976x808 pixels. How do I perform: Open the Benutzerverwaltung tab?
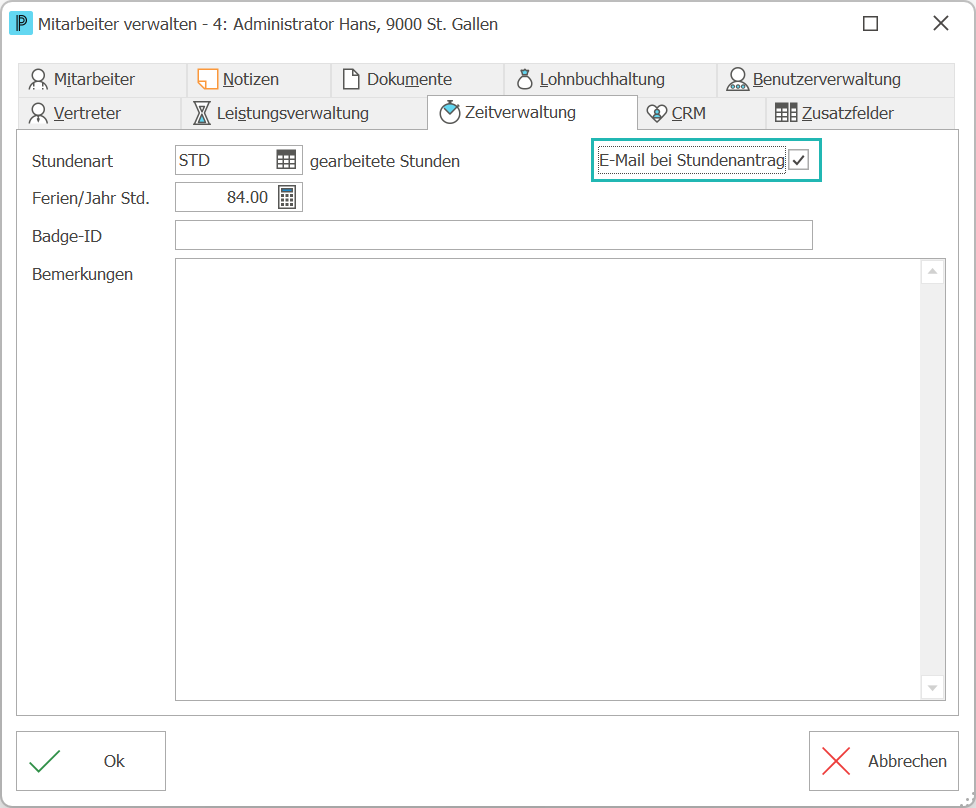(x=835, y=80)
